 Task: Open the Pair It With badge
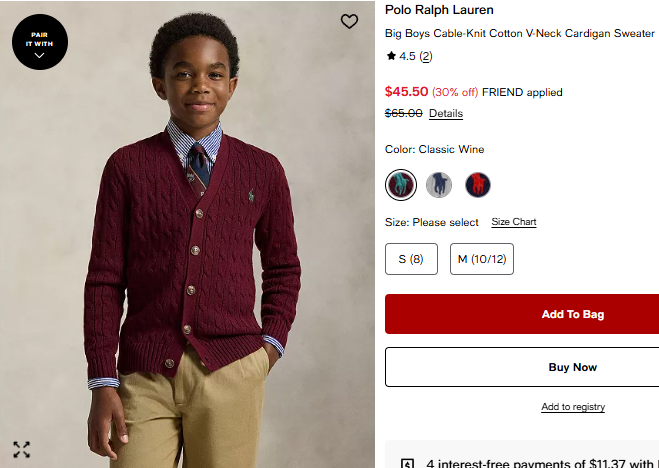(x=39, y=43)
